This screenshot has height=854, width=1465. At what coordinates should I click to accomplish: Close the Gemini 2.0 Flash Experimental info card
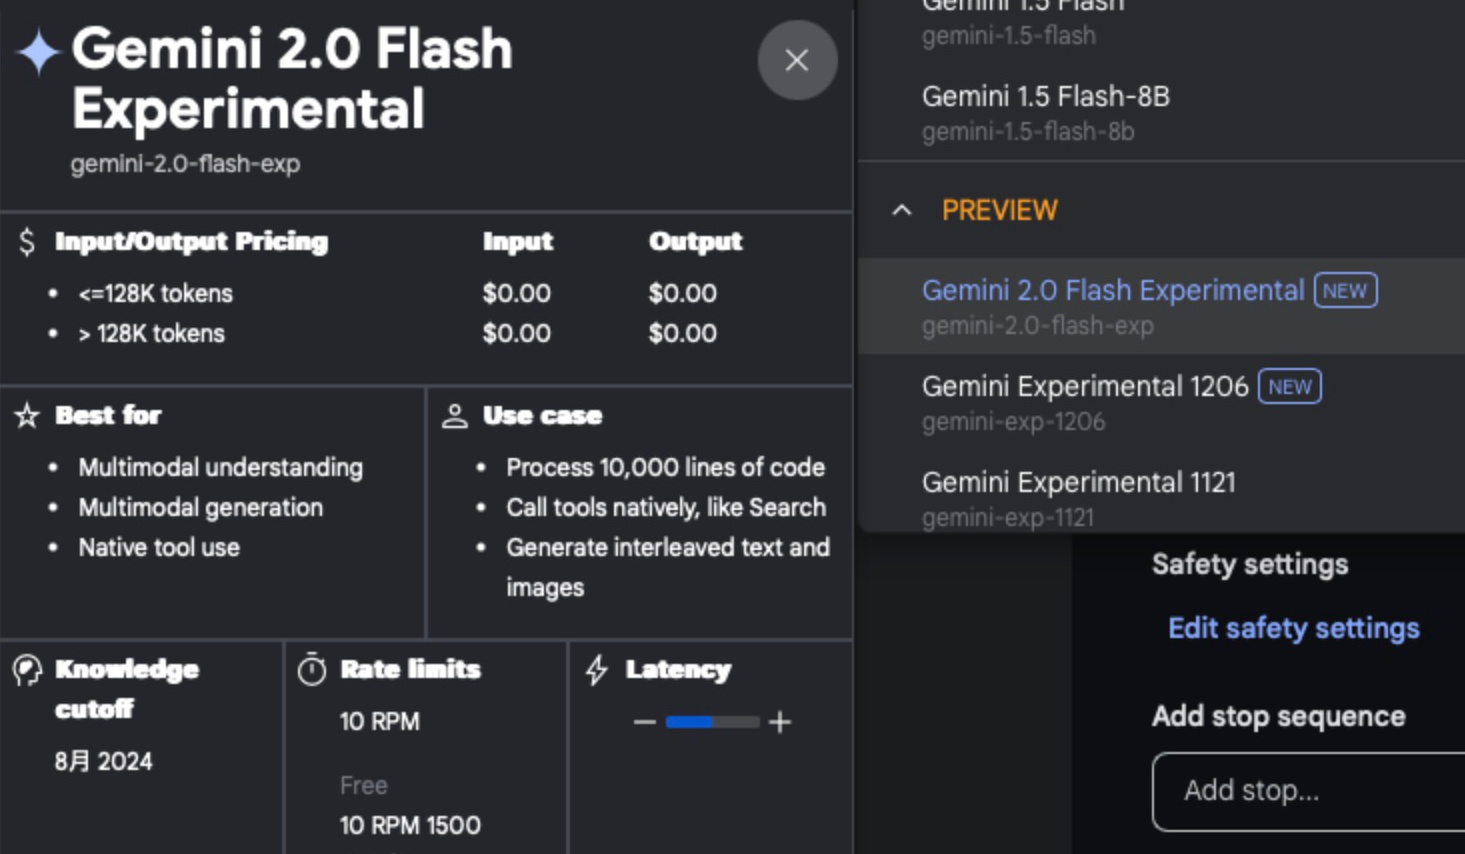[x=797, y=60]
